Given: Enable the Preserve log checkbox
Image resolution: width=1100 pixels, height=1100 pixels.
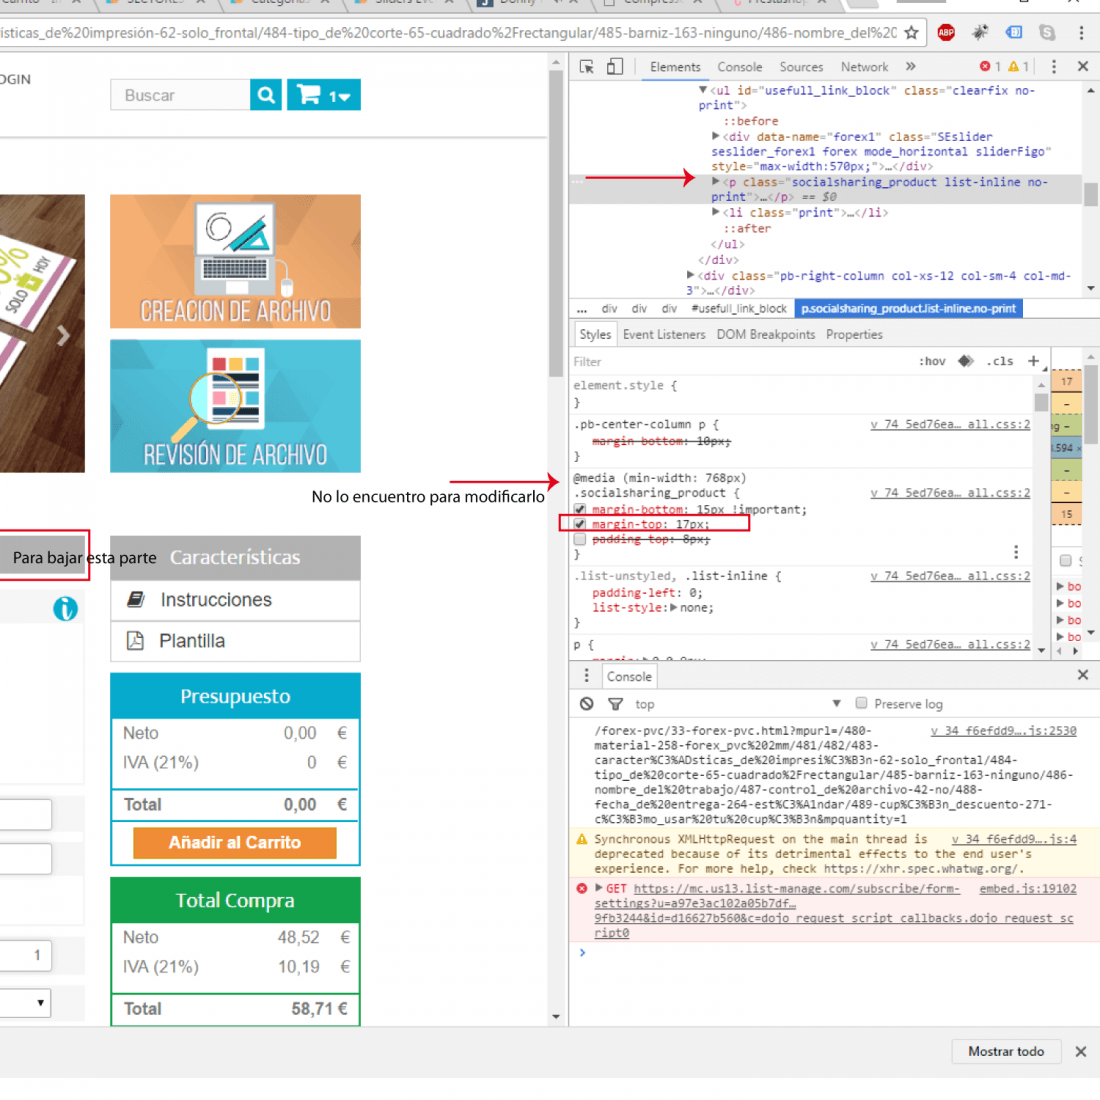Looking at the screenshot, I should coord(861,703).
